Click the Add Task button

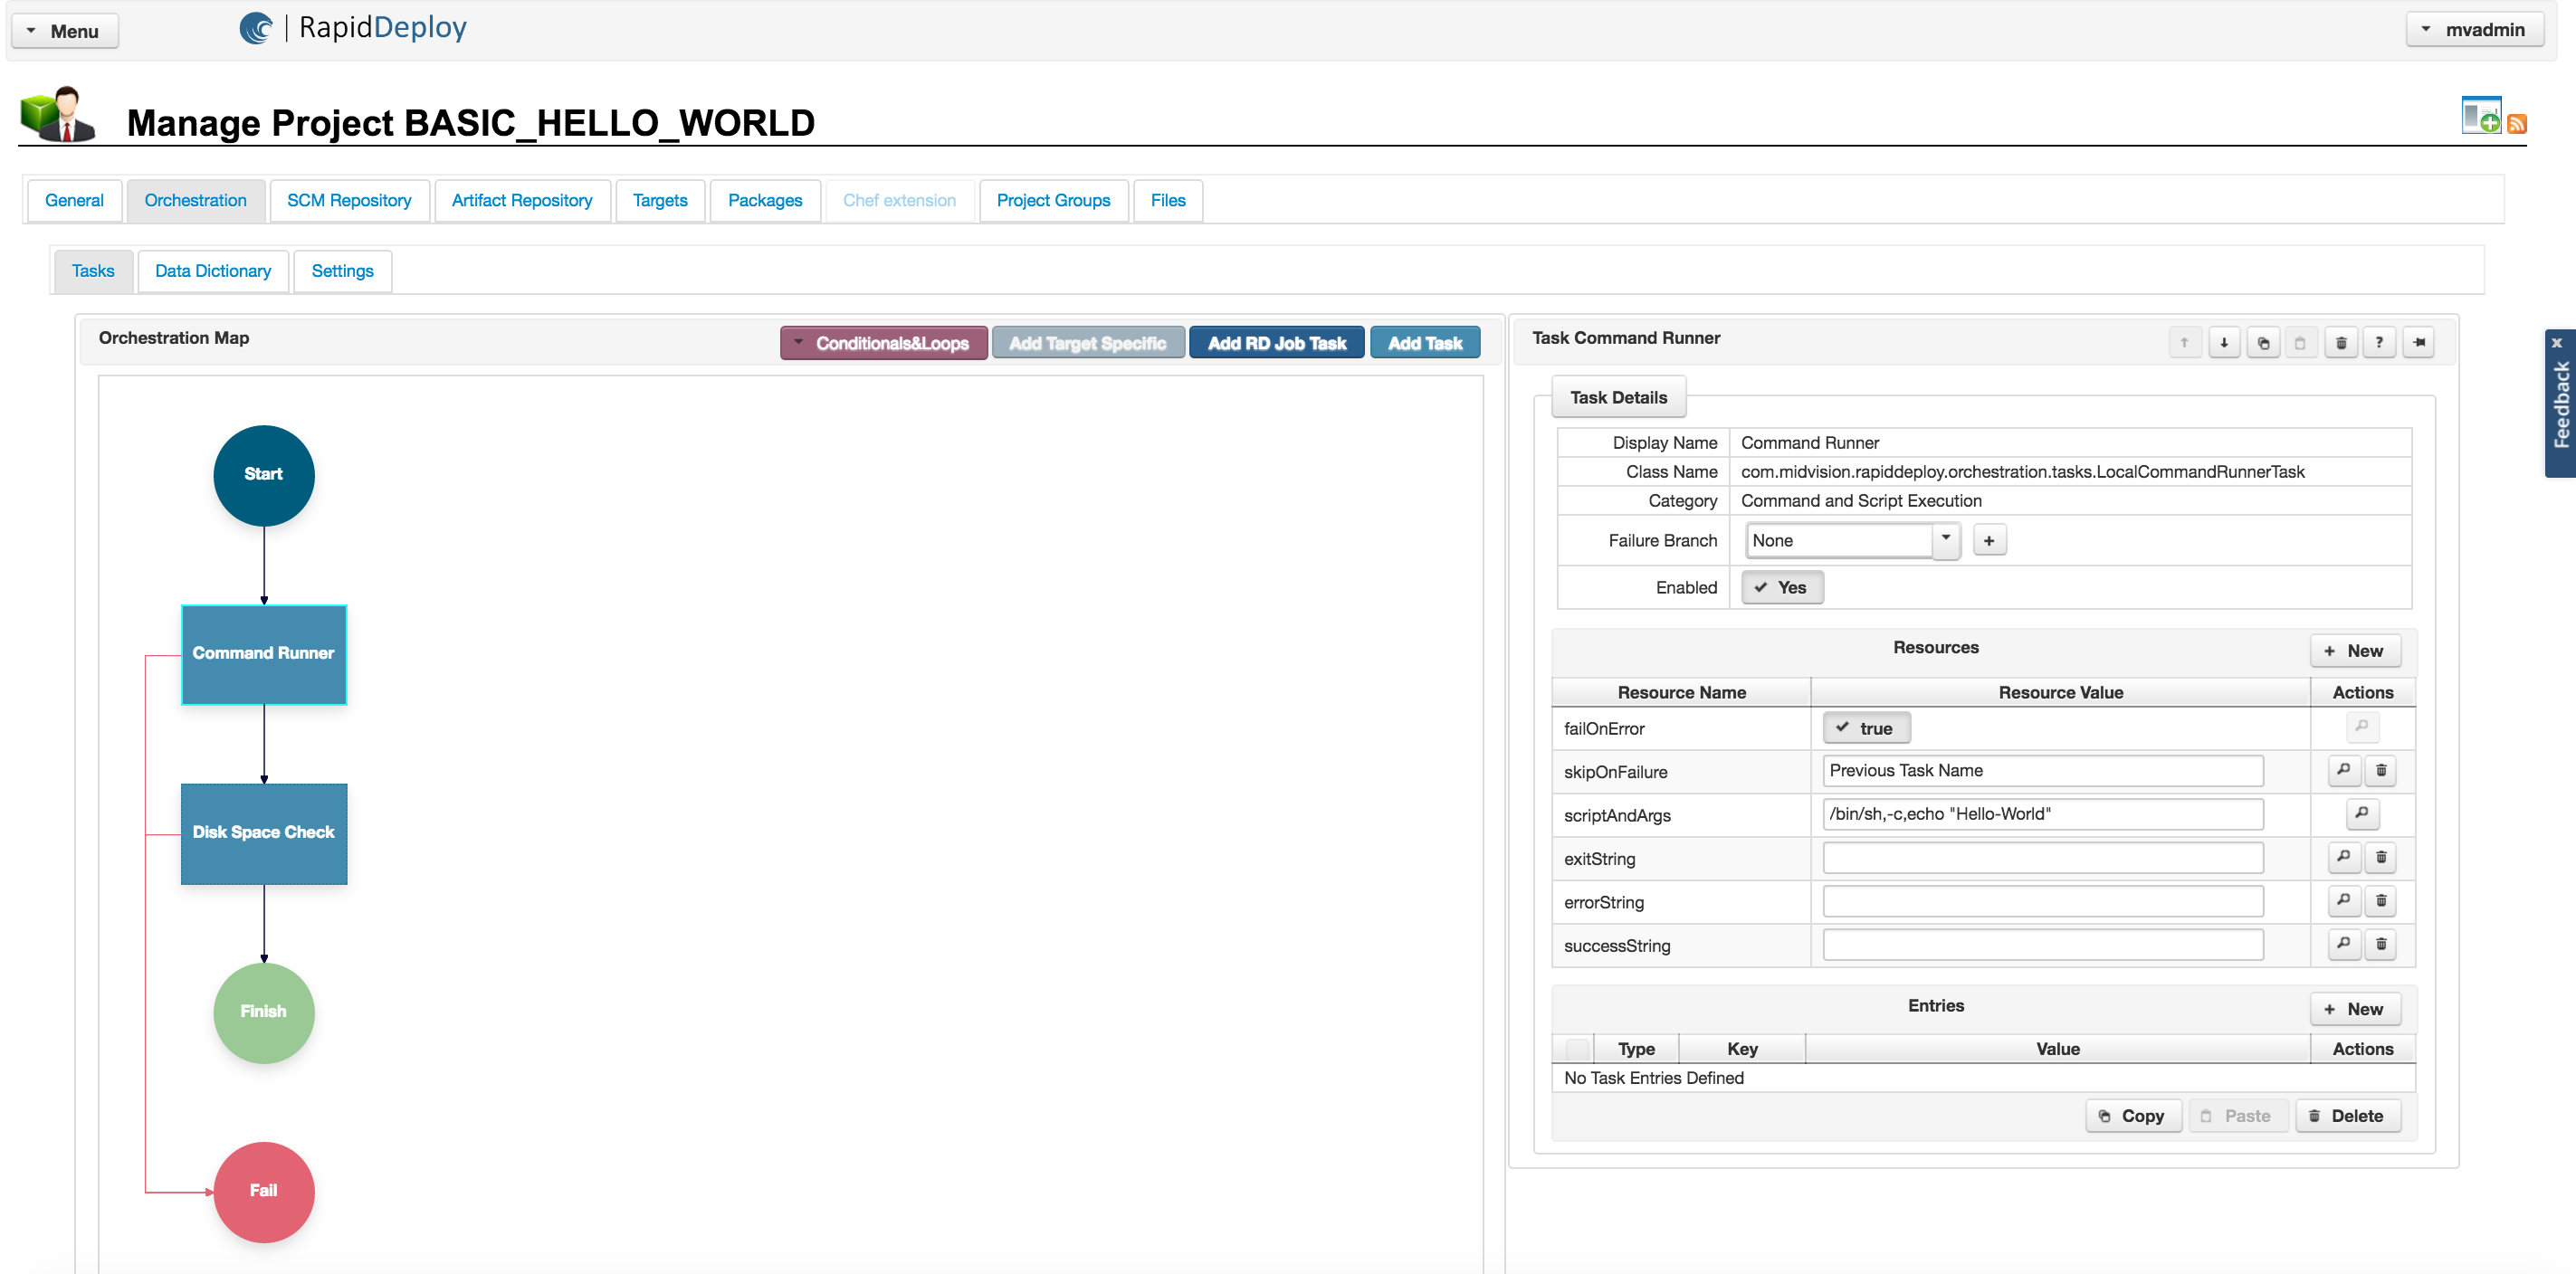pyautogui.click(x=1424, y=343)
